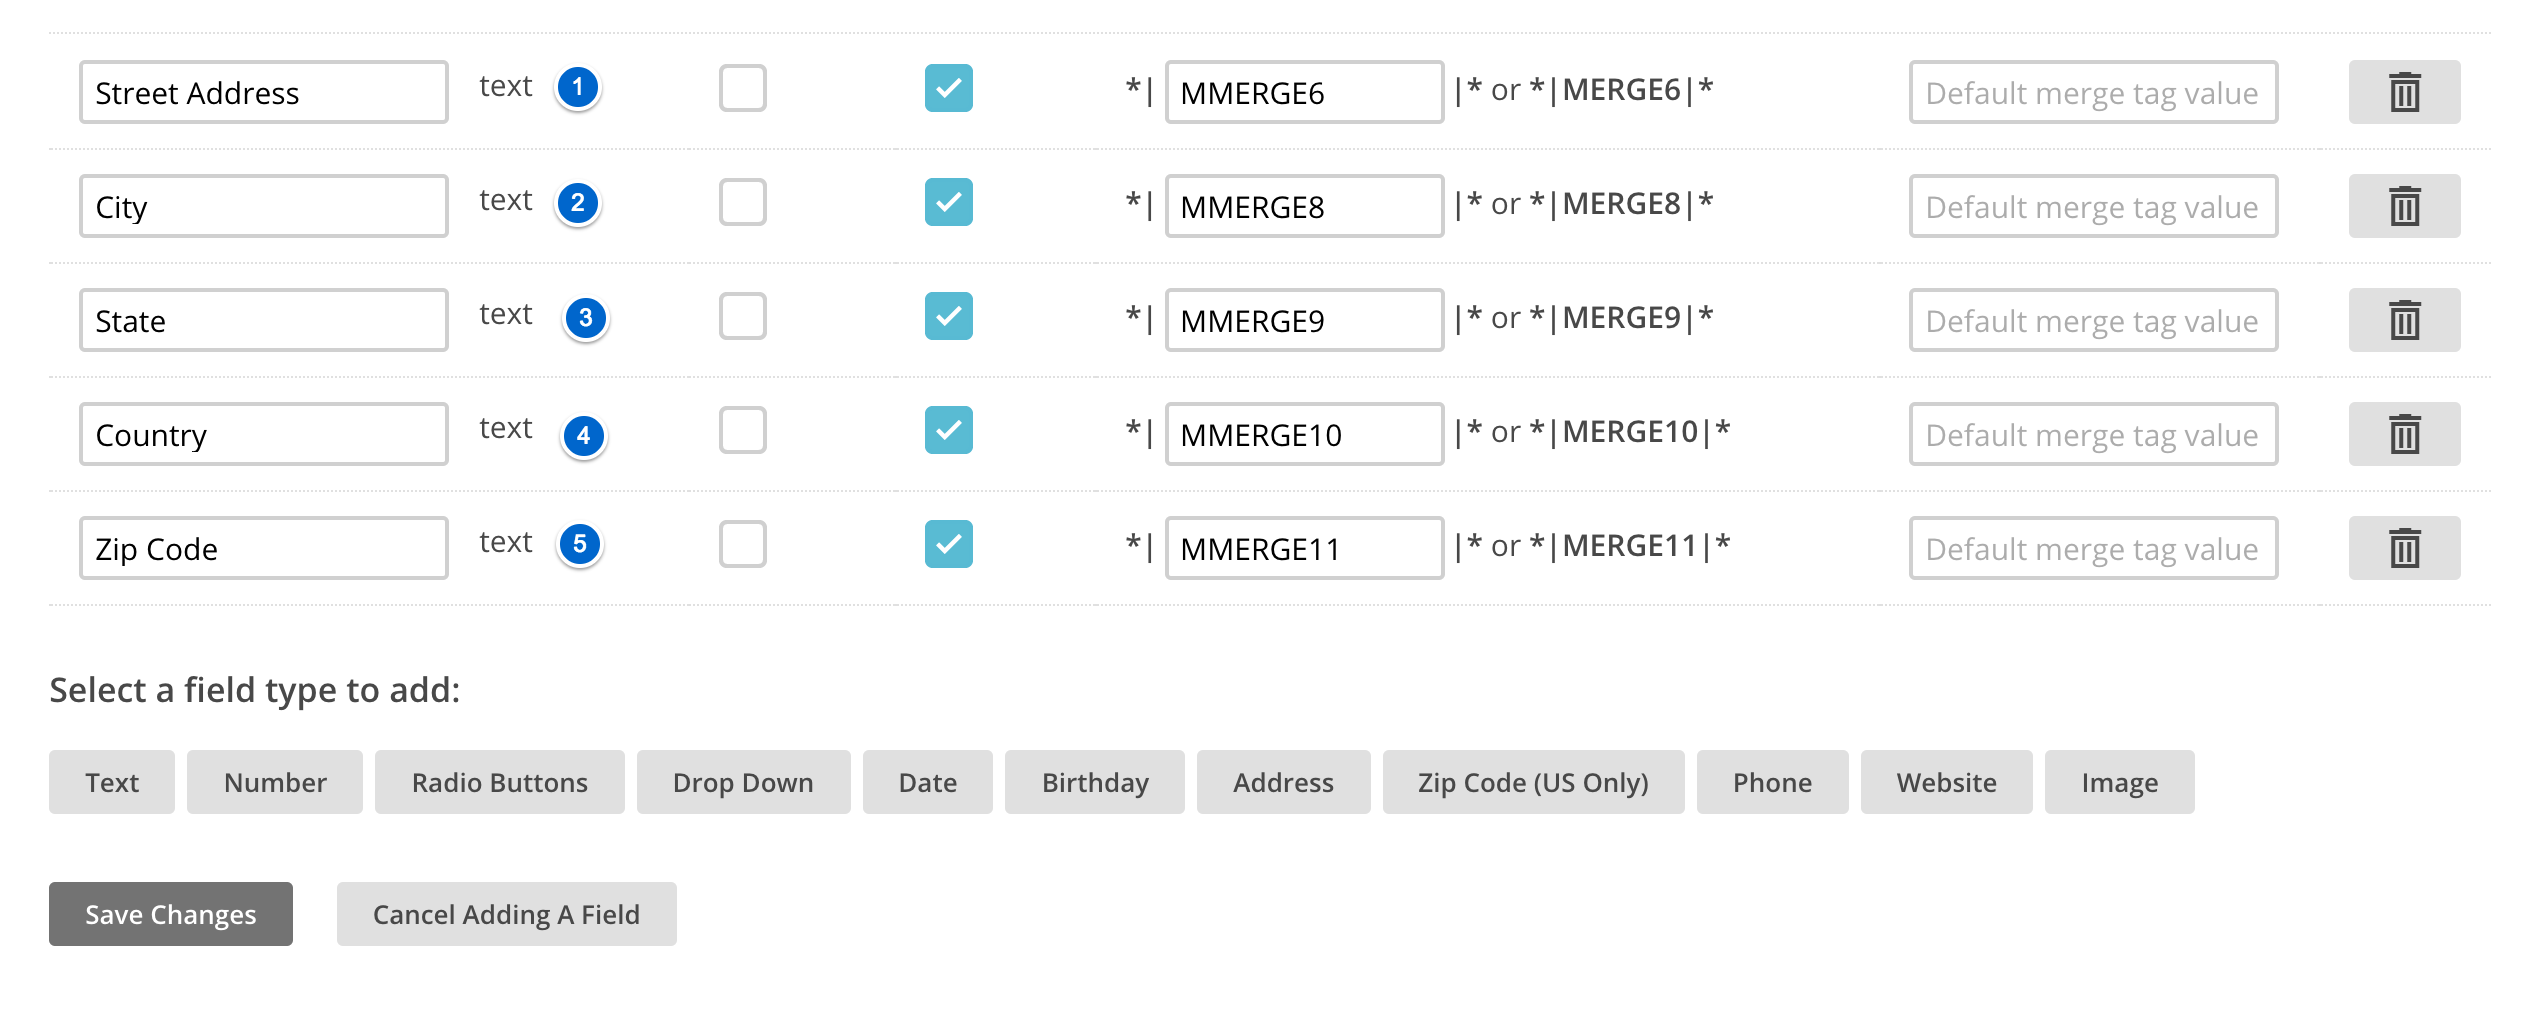Click blue number 1 badge beside Street Address

(x=578, y=88)
